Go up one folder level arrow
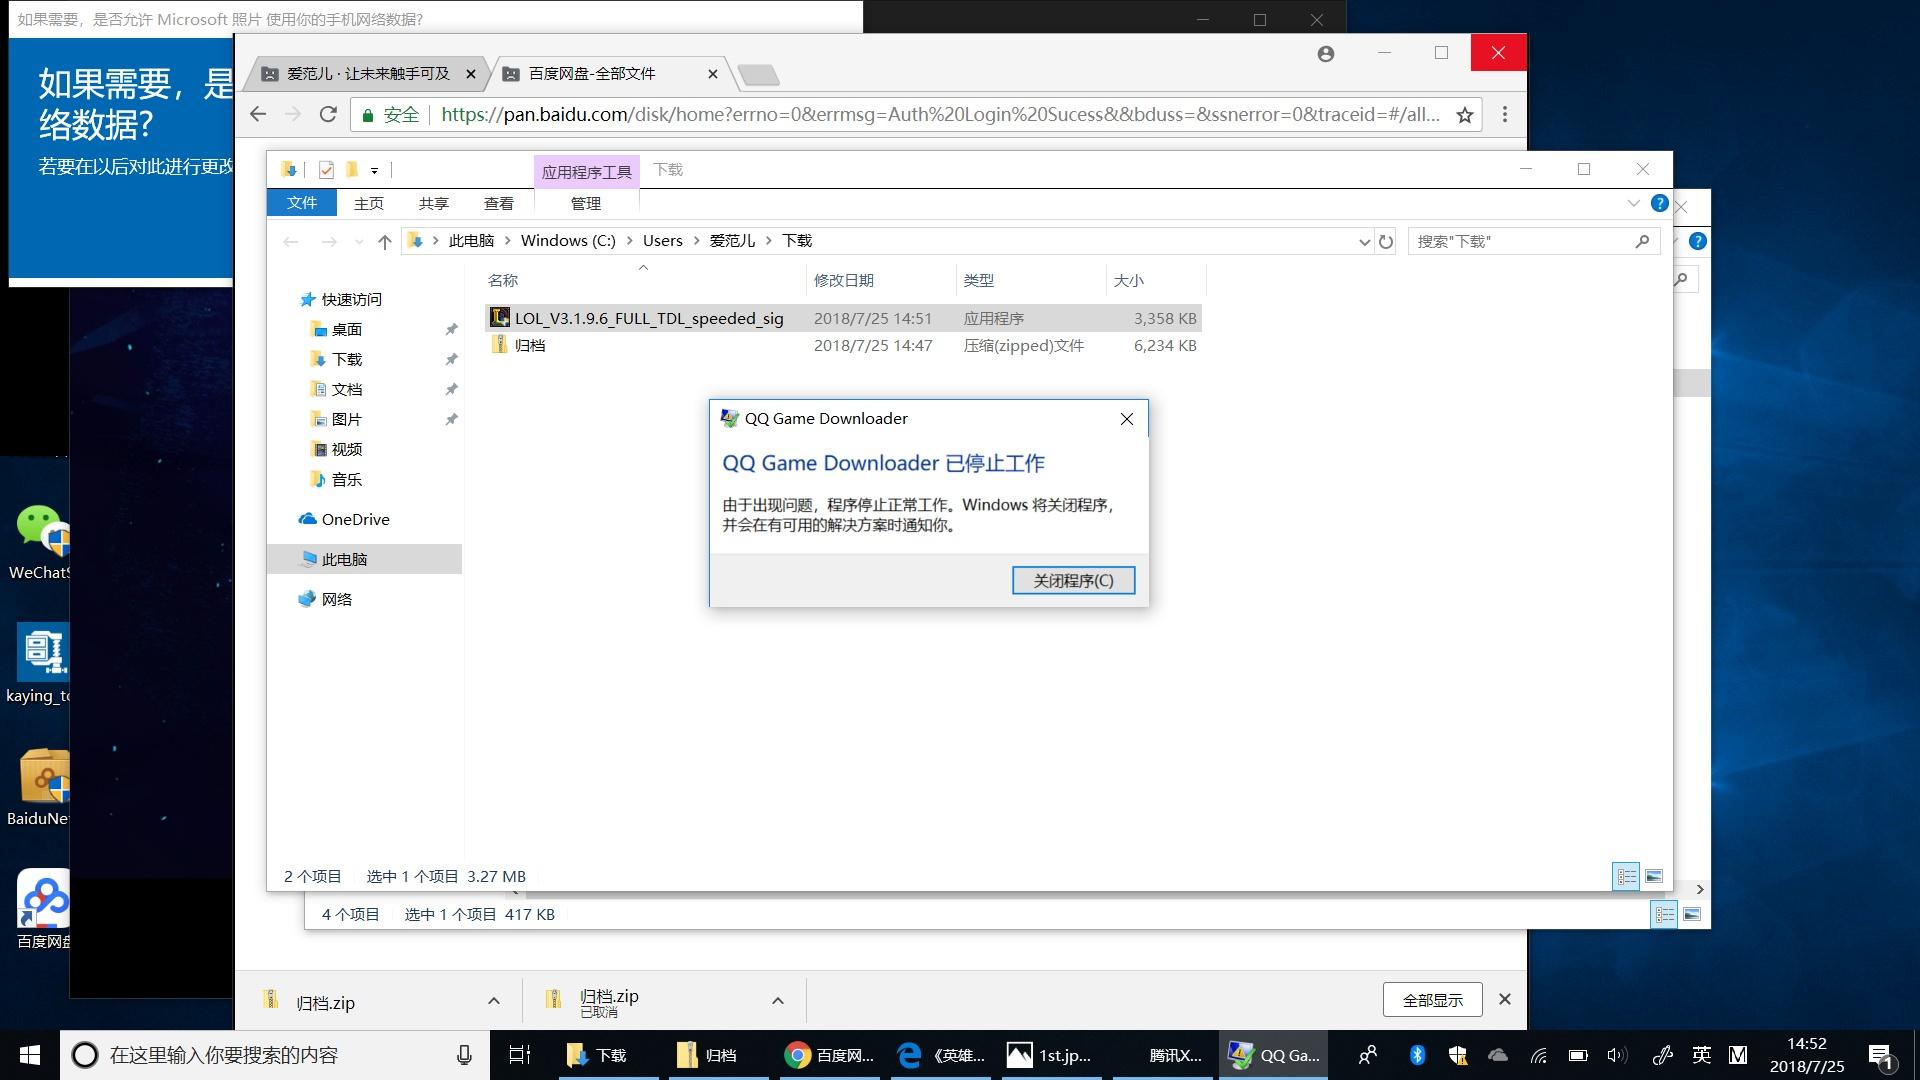The image size is (1920, 1080). (x=385, y=241)
